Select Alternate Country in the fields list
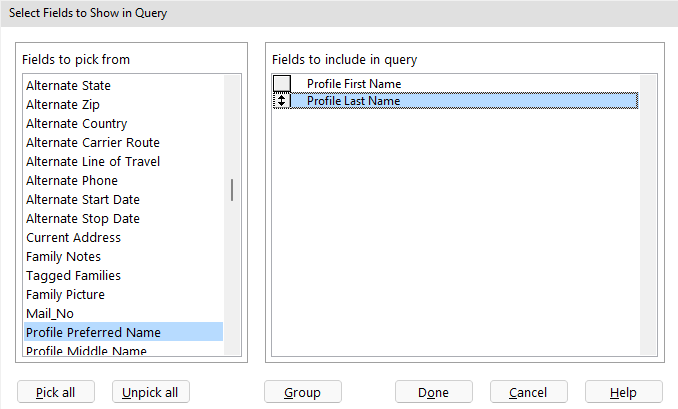This screenshot has width=678, height=409. coord(76,124)
